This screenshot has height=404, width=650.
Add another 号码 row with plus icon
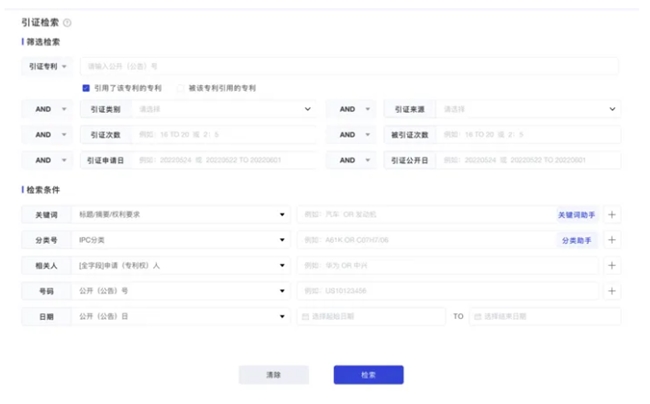[x=612, y=291]
